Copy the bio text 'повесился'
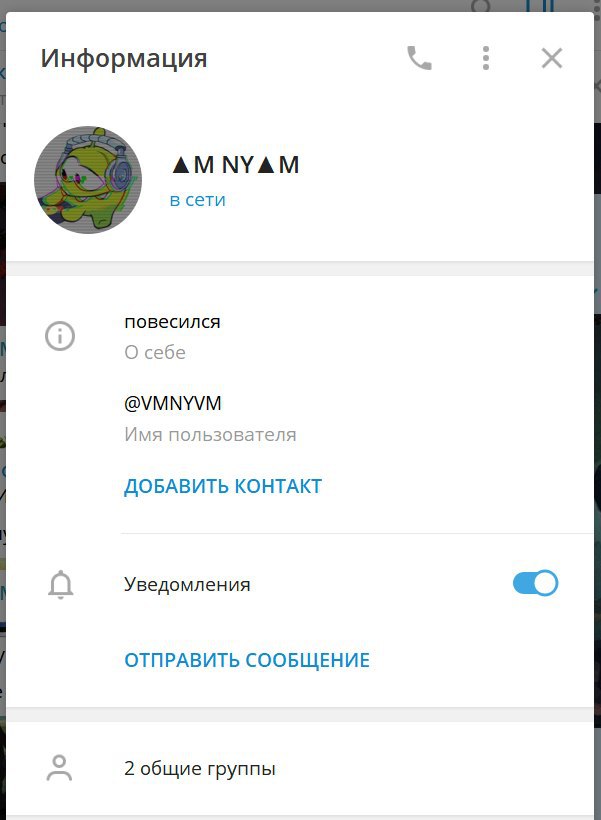The height and width of the screenshot is (820, 601). pos(172,321)
